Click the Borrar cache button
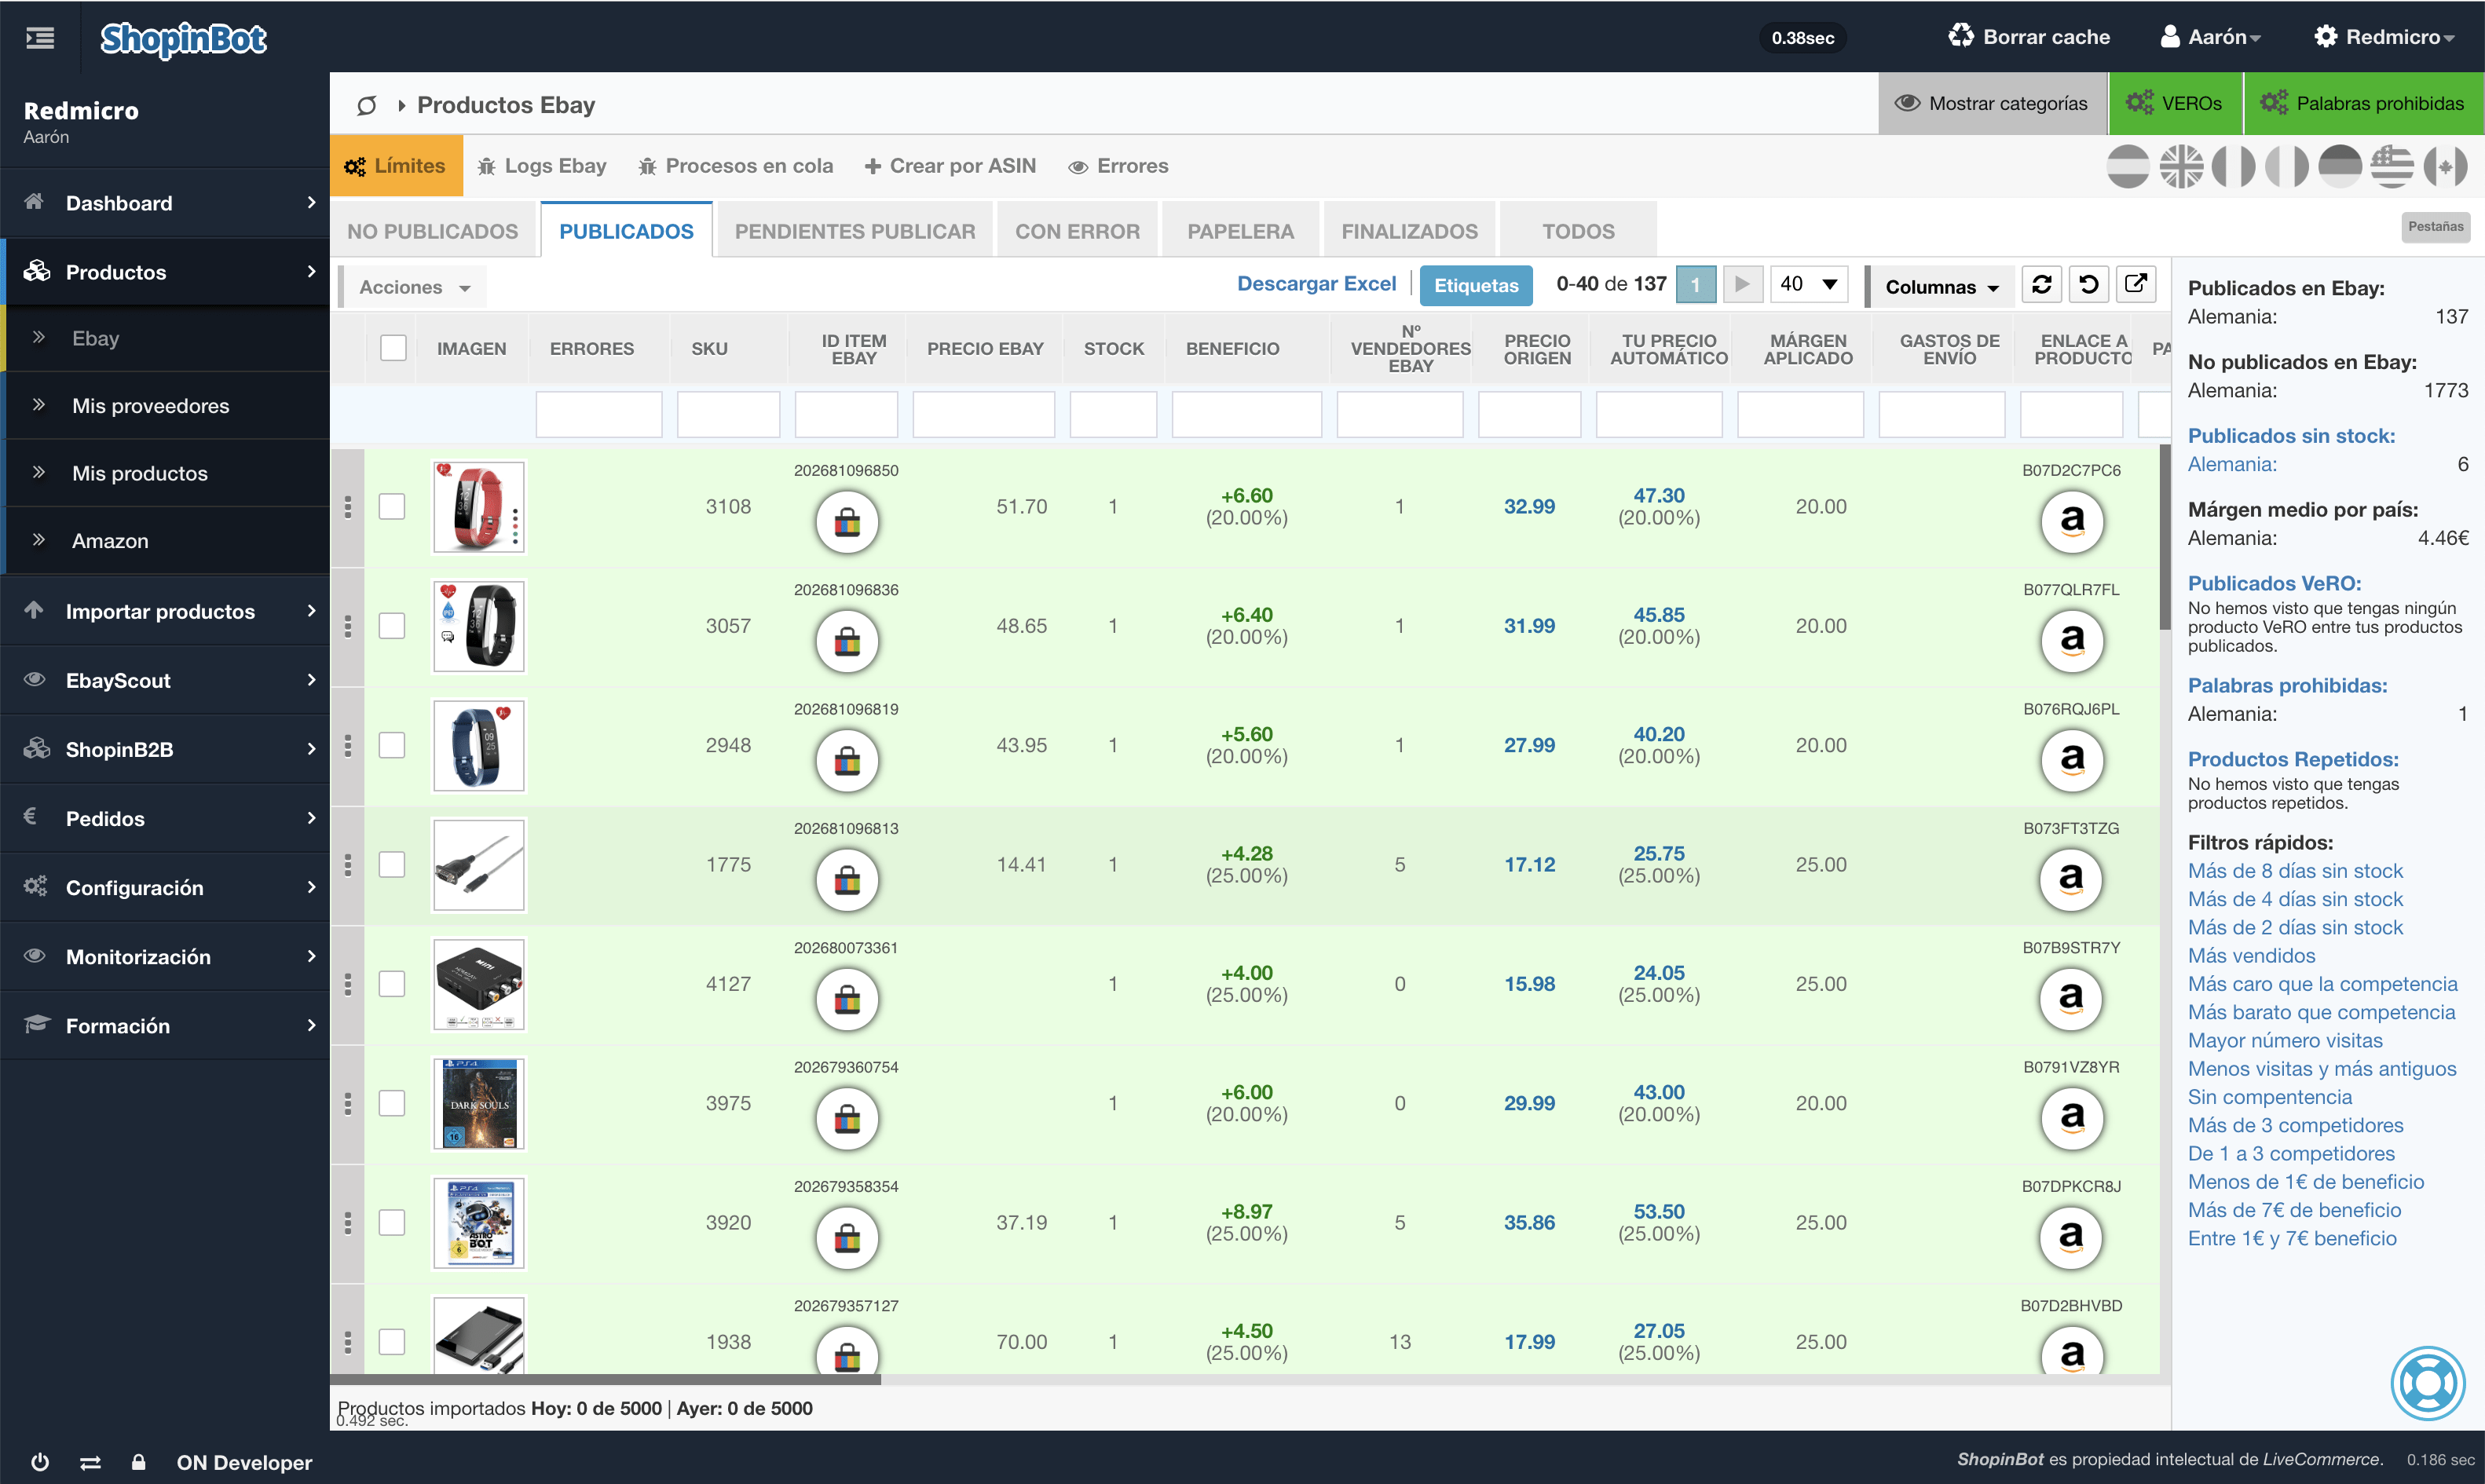The height and width of the screenshot is (1484, 2485). [x=2029, y=37]
